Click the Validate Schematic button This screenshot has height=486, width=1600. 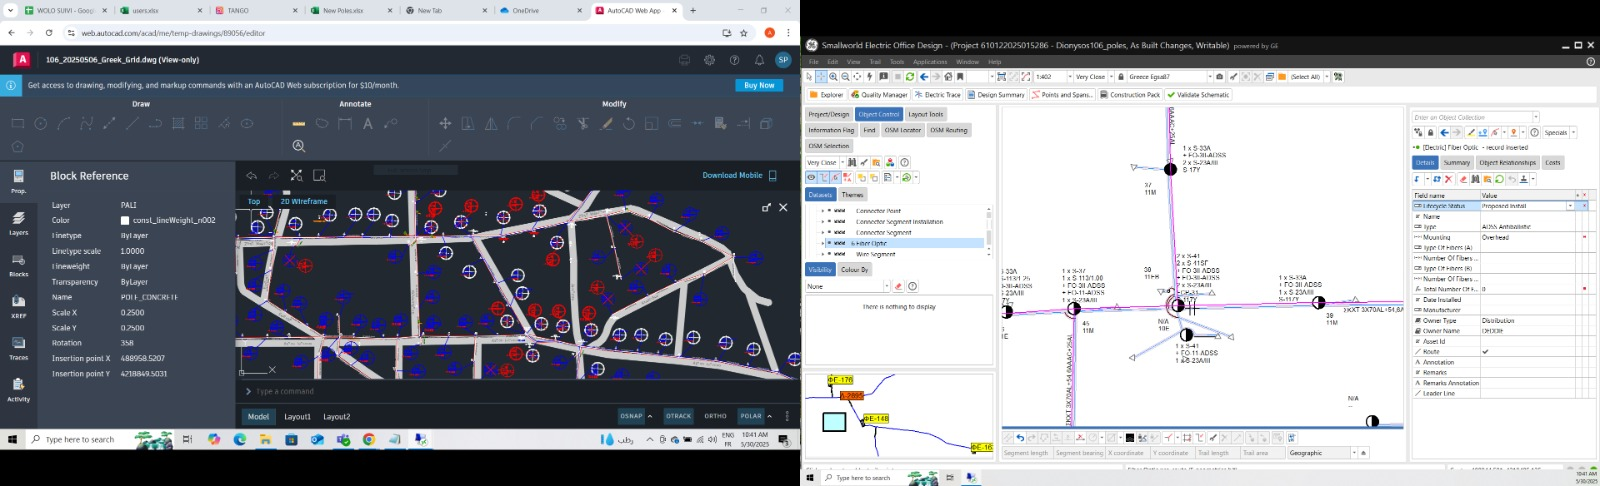point(1199,95)
